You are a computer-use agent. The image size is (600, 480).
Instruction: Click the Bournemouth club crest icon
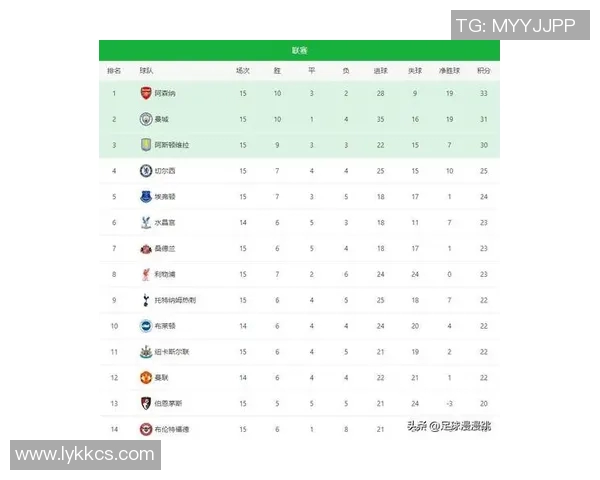tap(146, 403)
